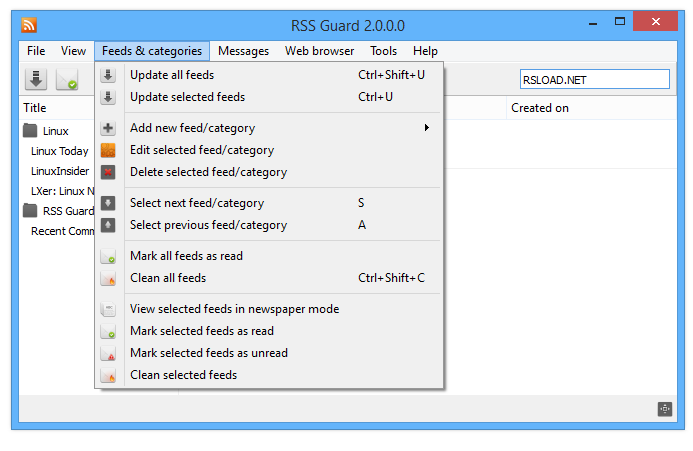This screenshot has height=451, width=693.
Task: Select the LinuxInsider feed
Action: click(60, 171)
